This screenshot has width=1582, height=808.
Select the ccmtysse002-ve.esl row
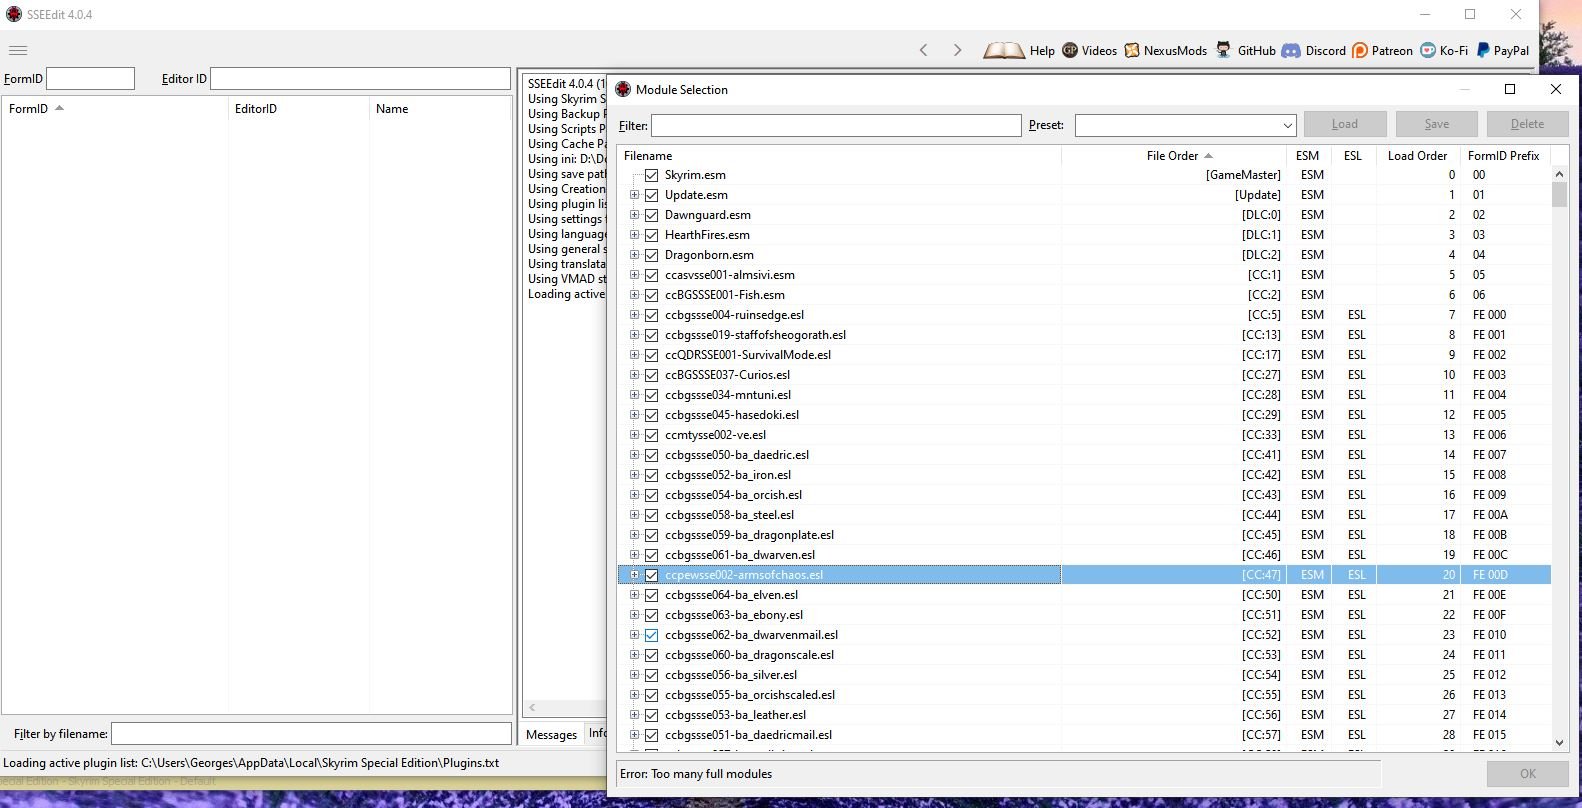(x=1084, y=435)
